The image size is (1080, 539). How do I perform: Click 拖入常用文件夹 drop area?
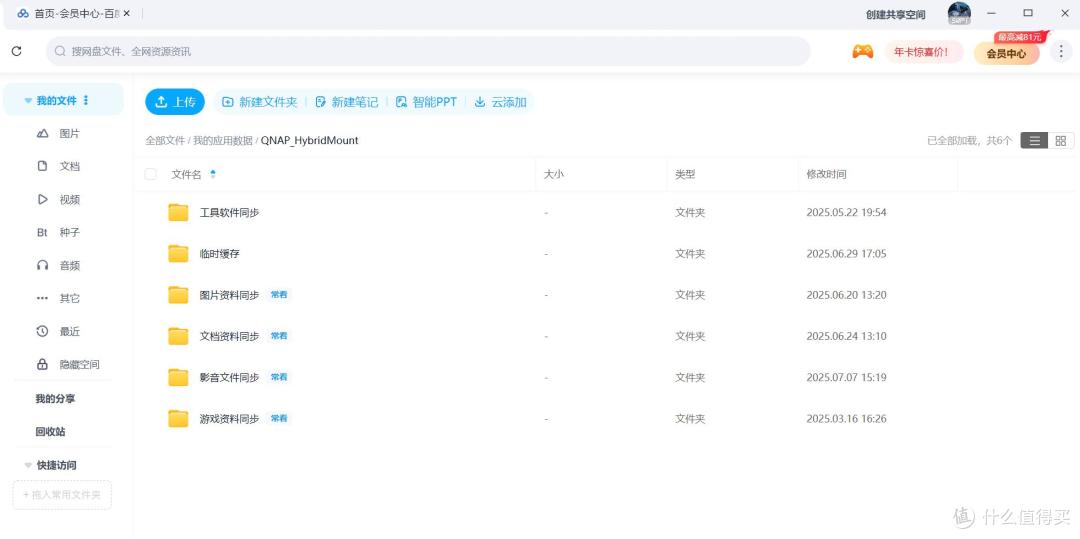(x=62, y=495)
